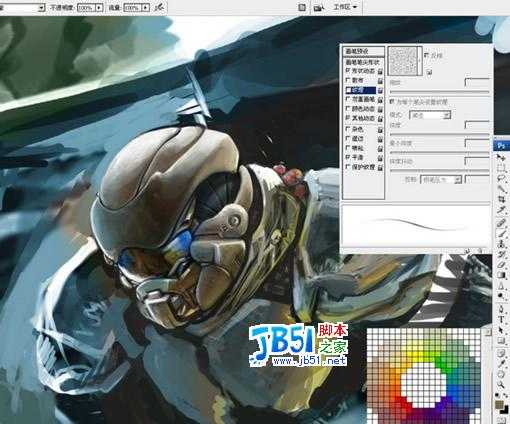Create new preset icon beside texture thumbnail
Image resolution: width=510 pixels, height=424 pixels.
click(429, 72)
